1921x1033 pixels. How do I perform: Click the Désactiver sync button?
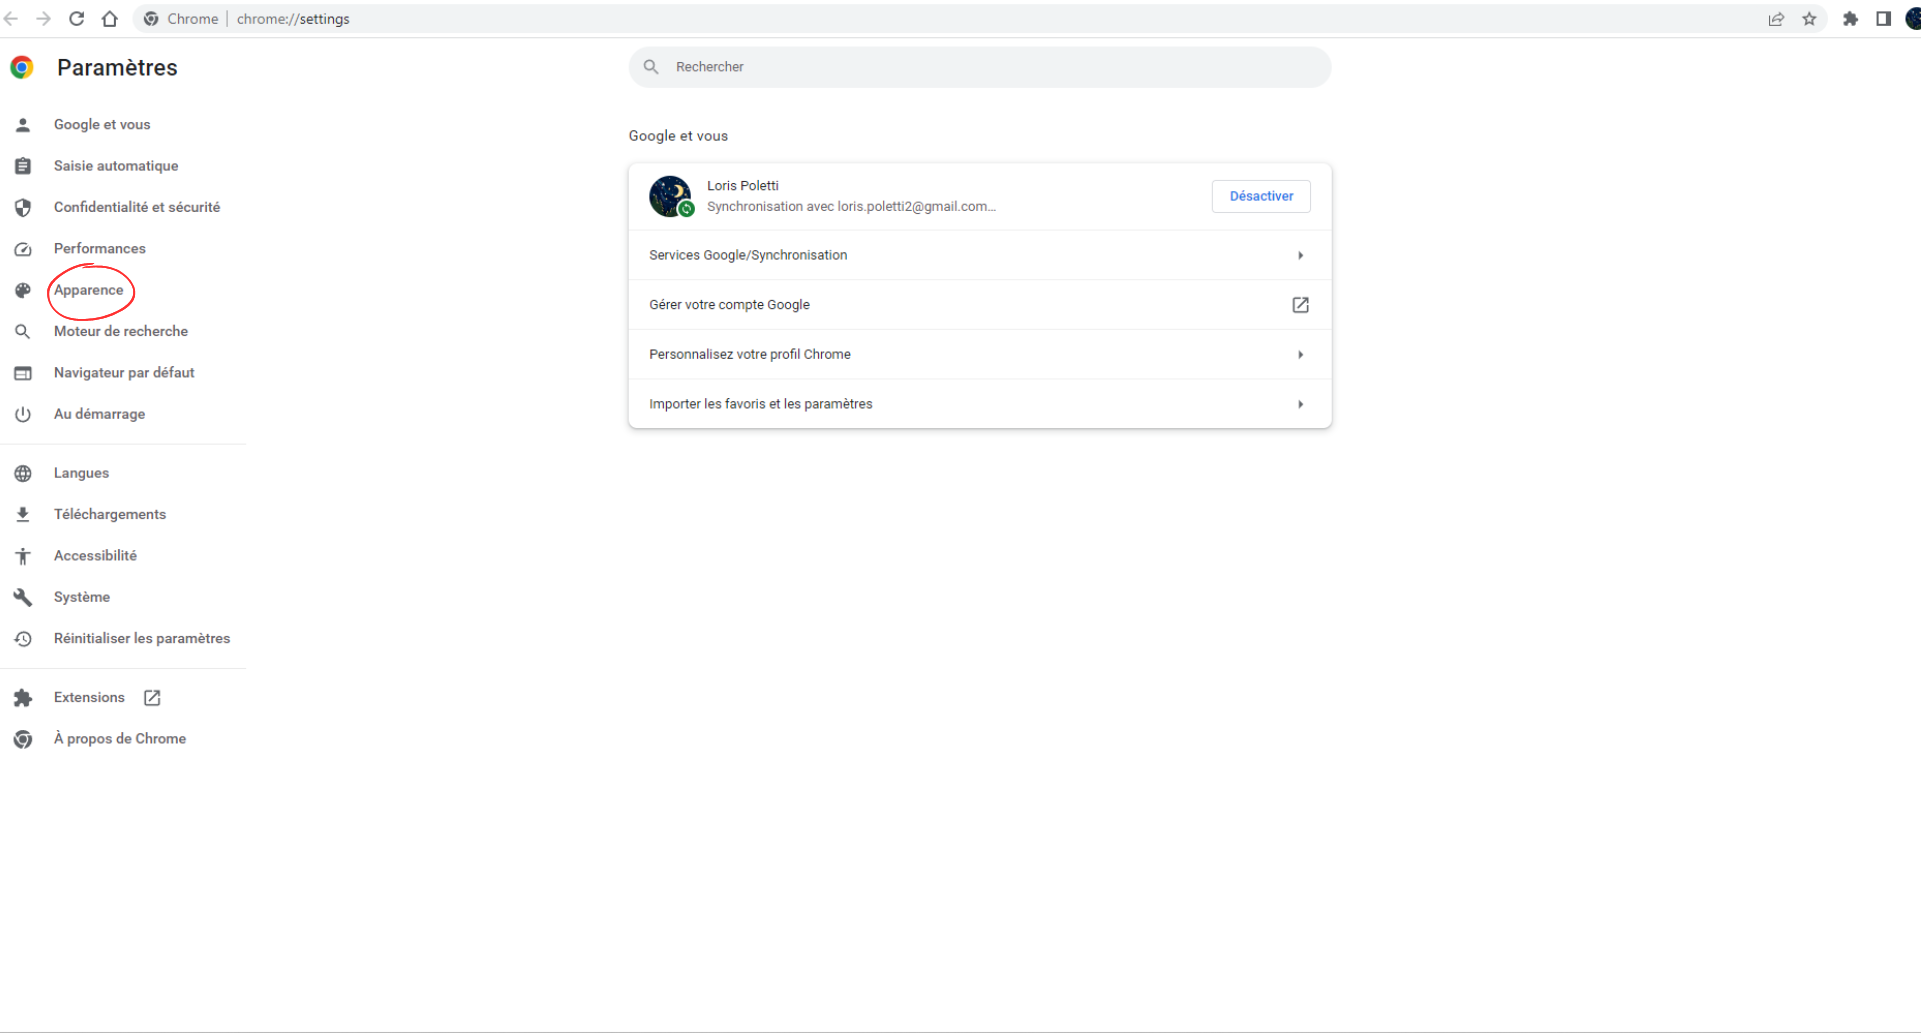(x=1261, y=196)
